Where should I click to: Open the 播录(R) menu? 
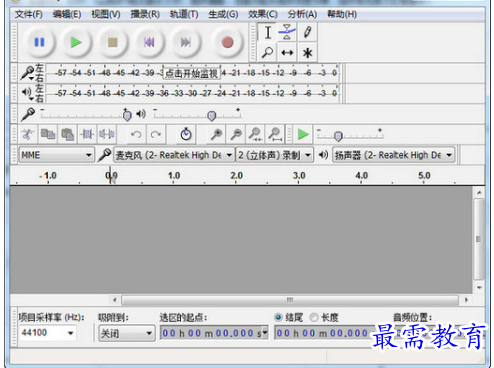(x=145, y=14)
